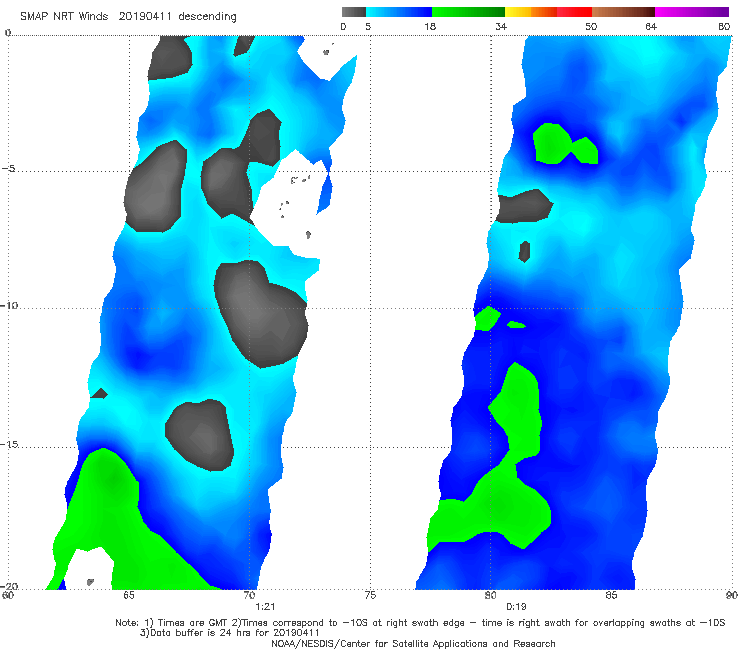740x650 pixels.
Task: Click longitude axis label "70"
Action: click(x=250, y=595)
